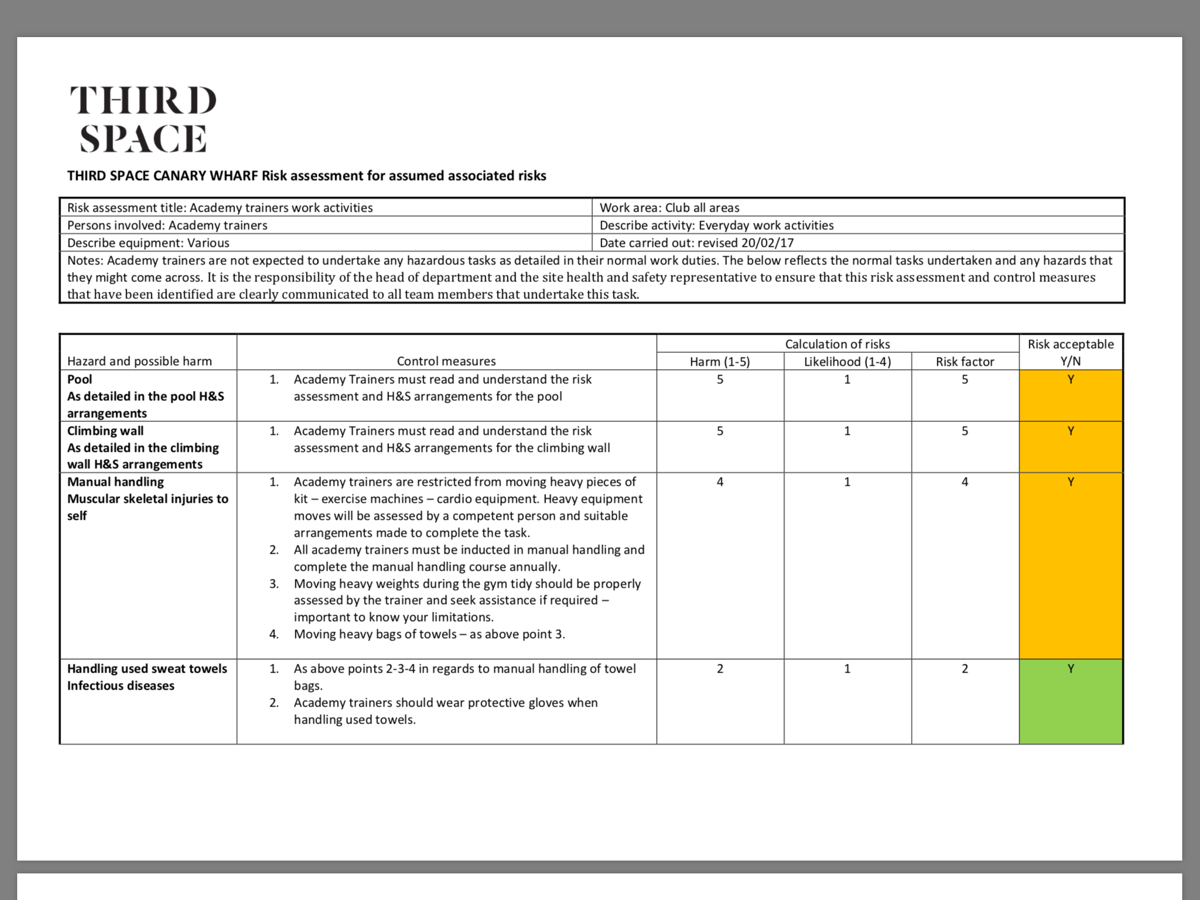Image resolution: width=1200 pixels, height=900 pixels.
Task: Select the 'Calculation of risks' column header
Action: coord(837,343)
